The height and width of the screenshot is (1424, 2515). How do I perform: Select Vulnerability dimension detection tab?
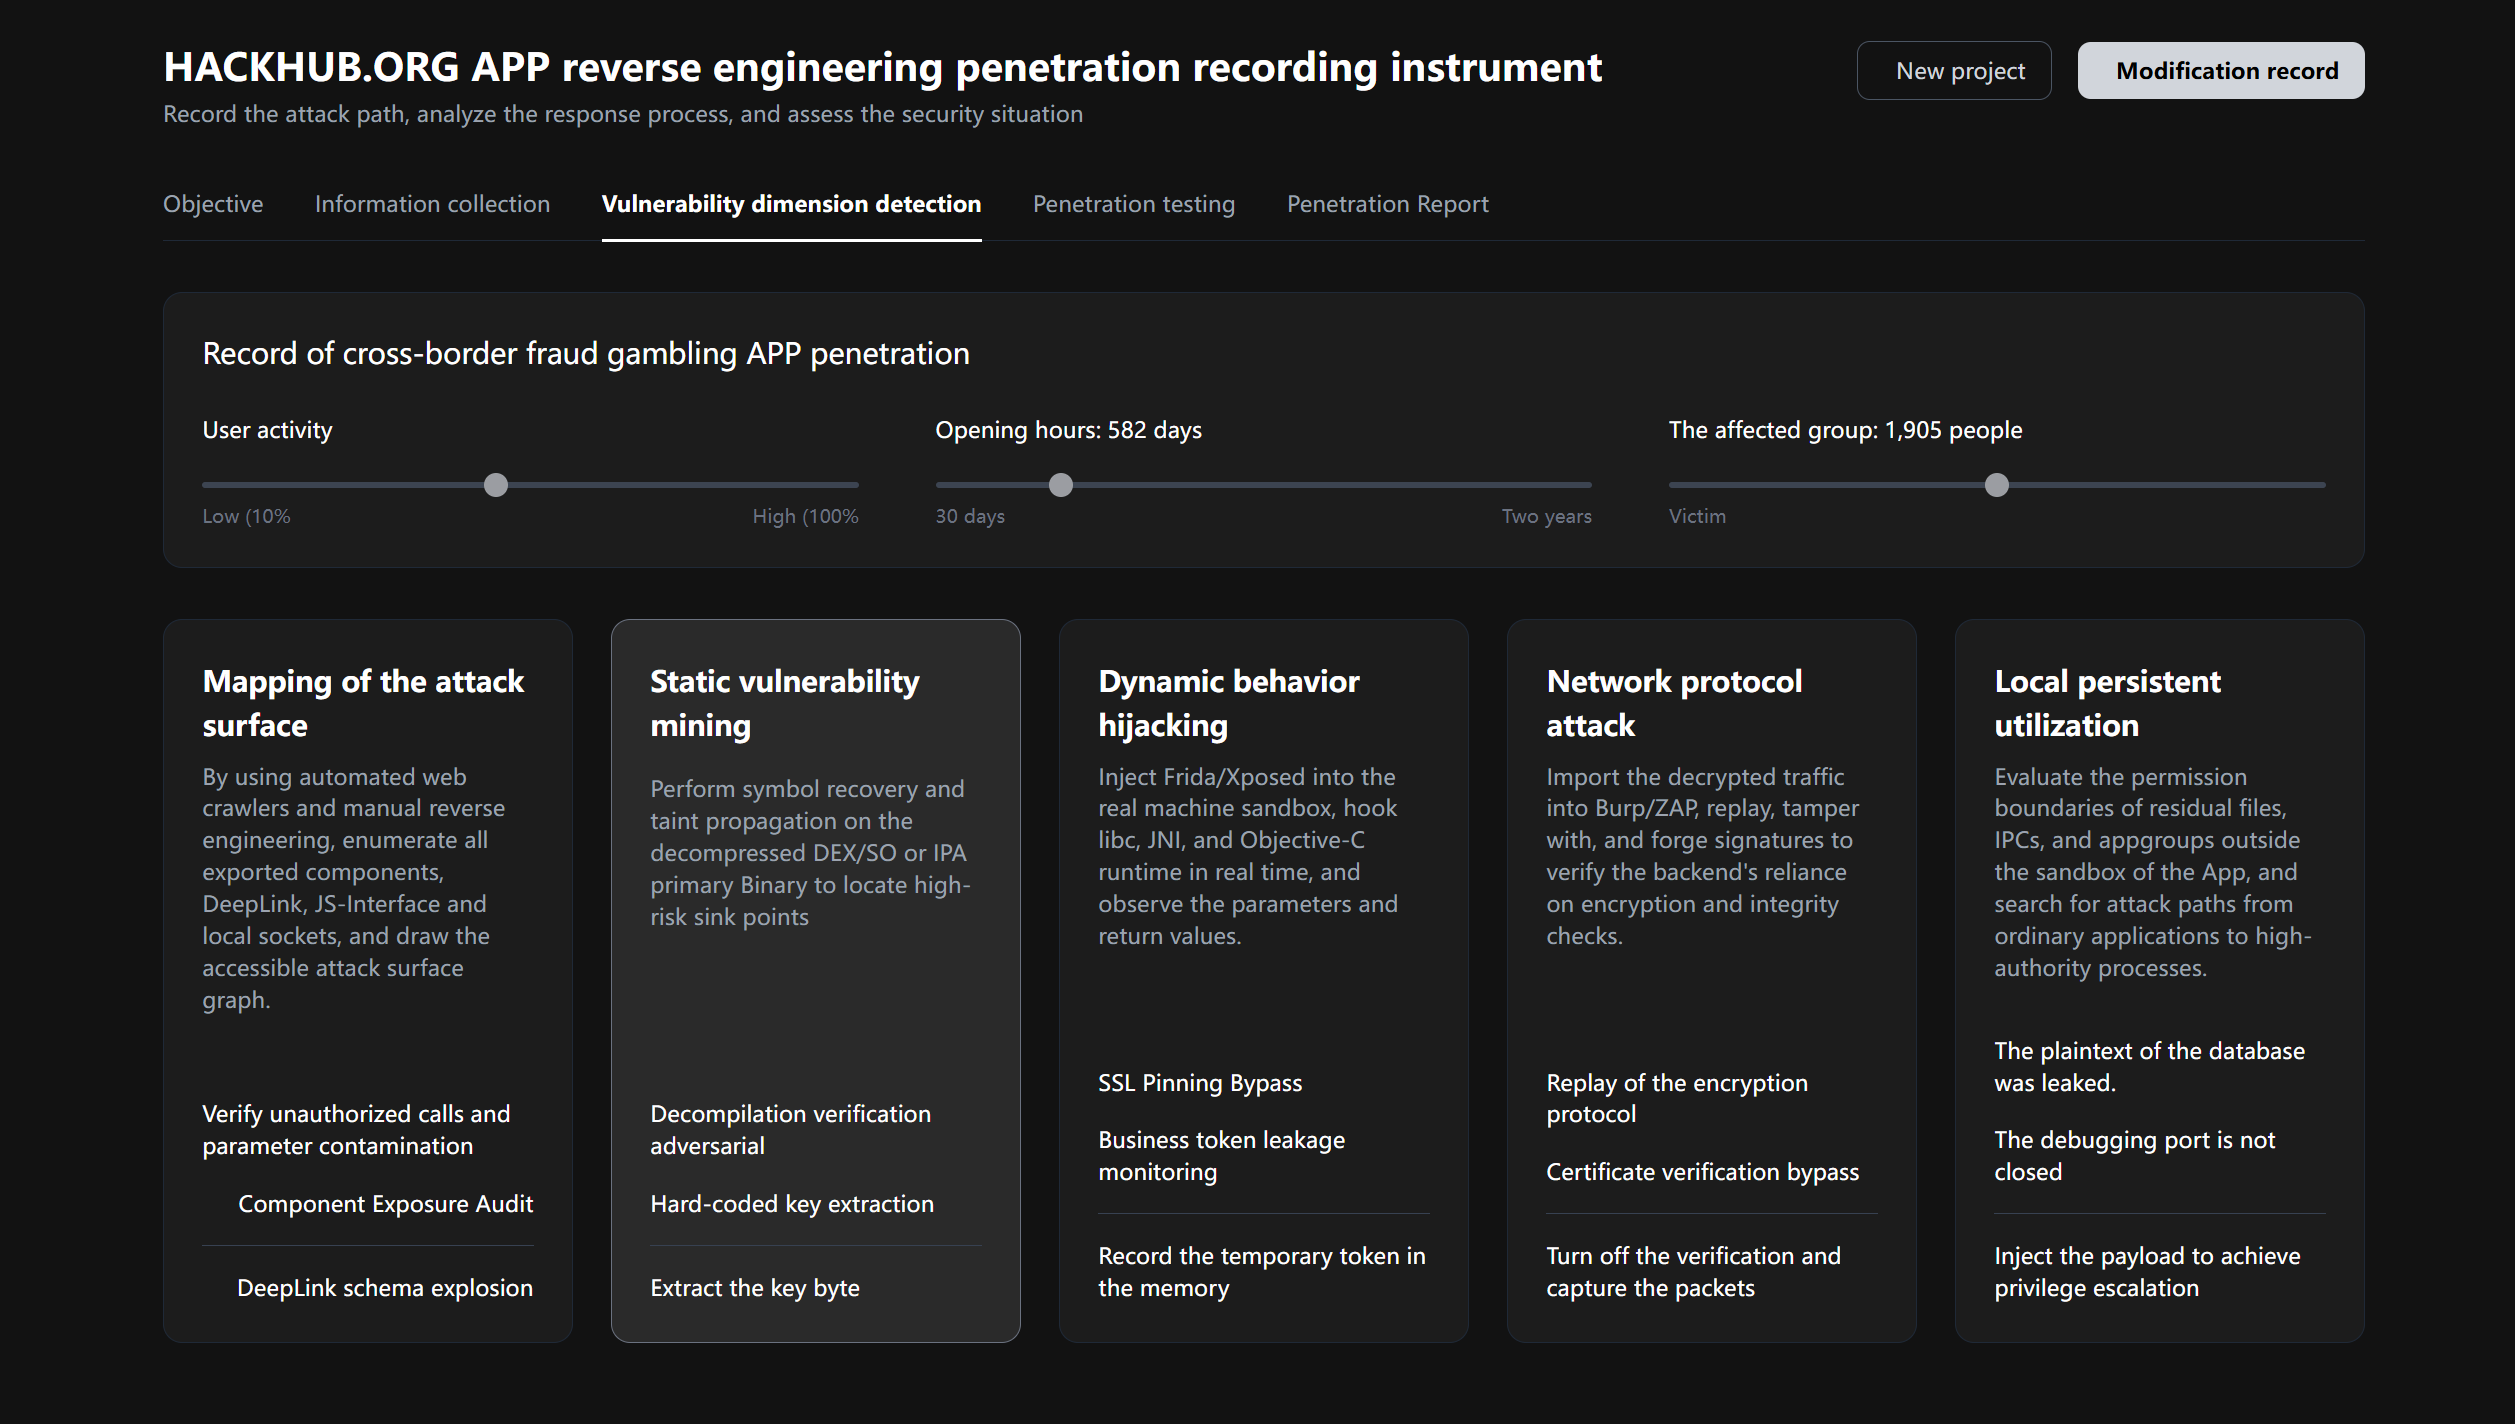(x=791, y=204)
